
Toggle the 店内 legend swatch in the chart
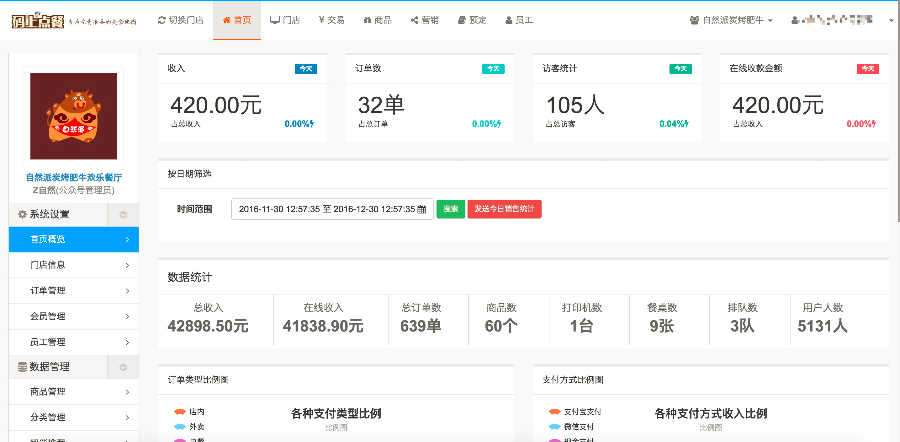pyautogui.click(x=180, y=411)
